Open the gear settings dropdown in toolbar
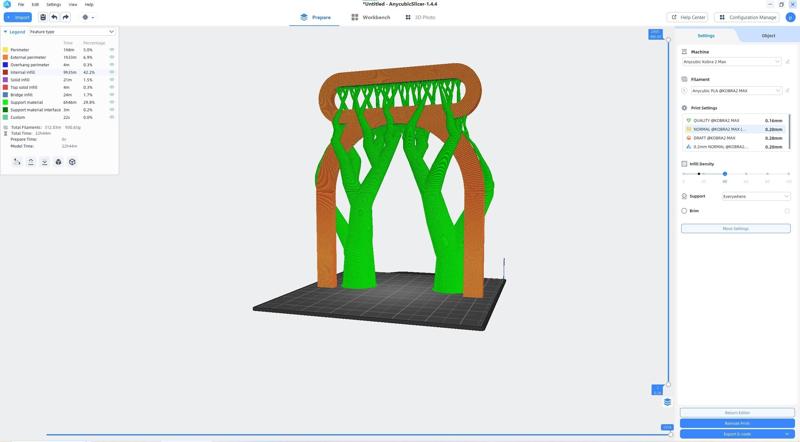Viewport: 800px width, 442px height. [x=87, y=17]
